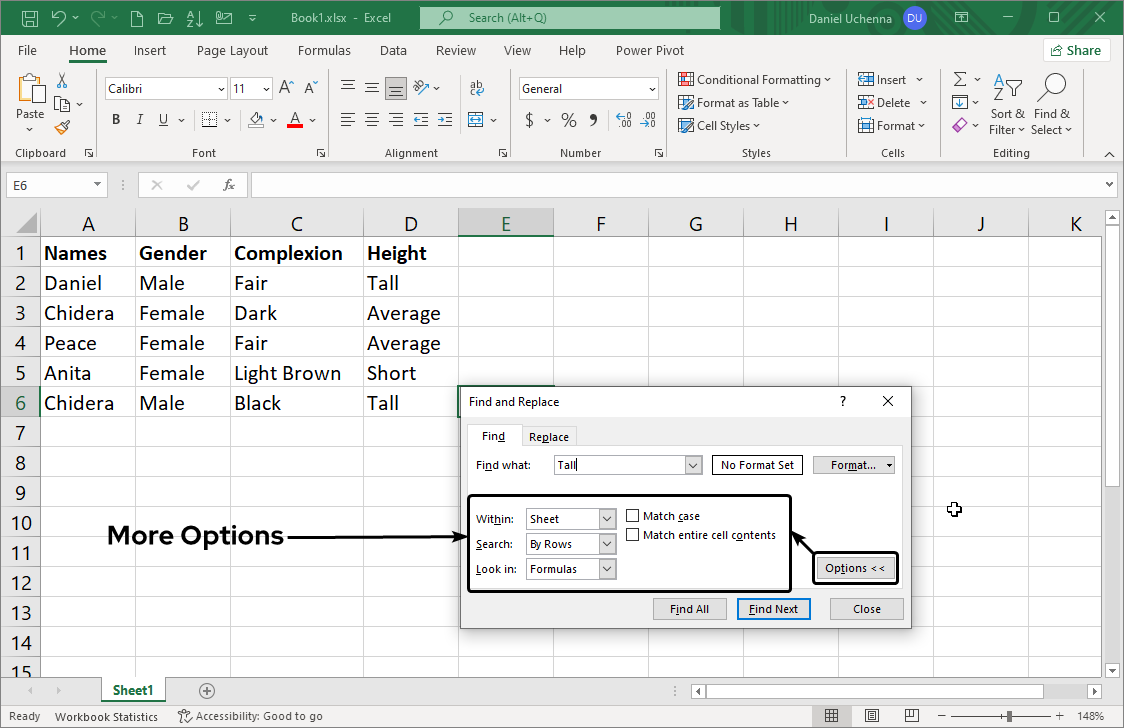Check Match entire cell contents
Image resolution: width=1124 pixels, height=728 pixels.
633,535
